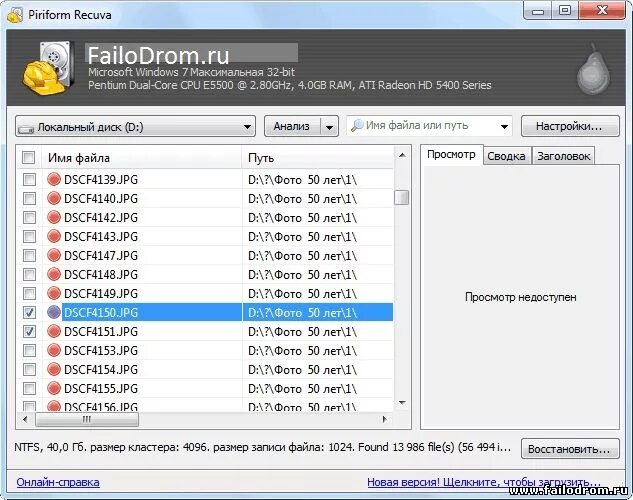Click the horizontal scrollbar thumb of file list
633x500 pixels.
point(87,420)
